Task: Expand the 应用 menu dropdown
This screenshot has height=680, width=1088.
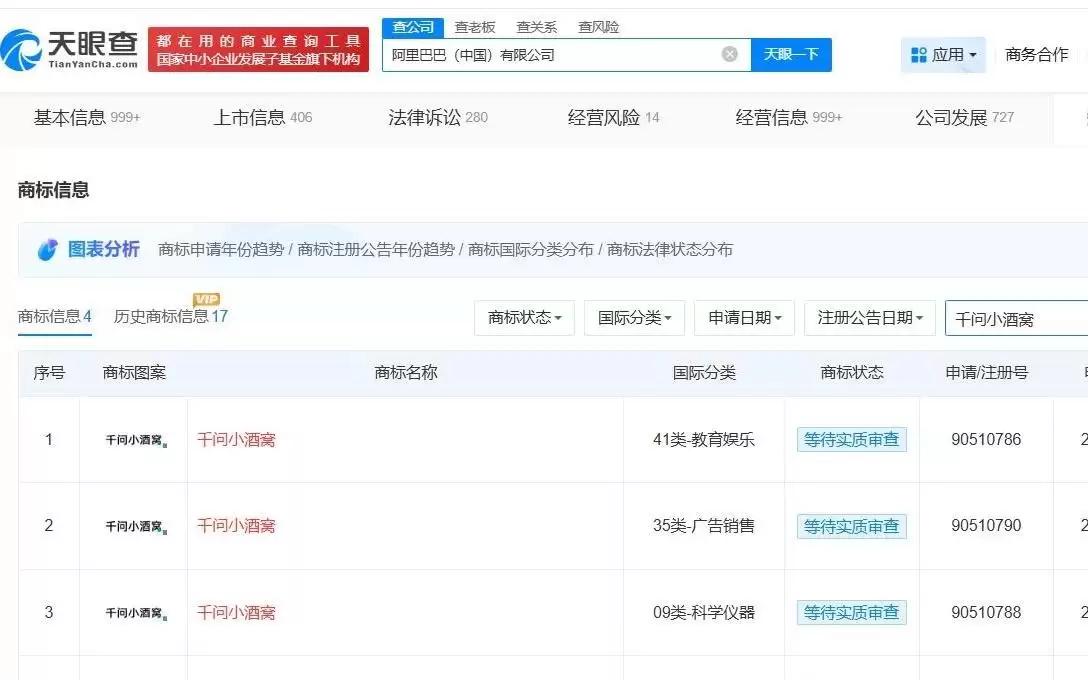Action: pyautogui.click(x=941, y=54)
